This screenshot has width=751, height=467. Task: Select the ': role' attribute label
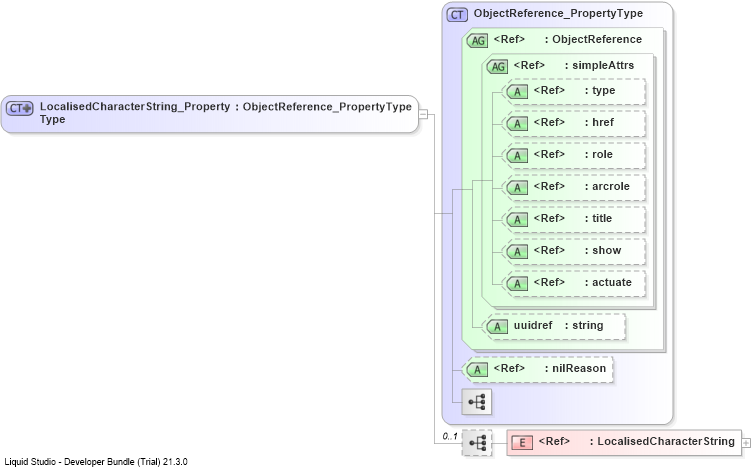[599, 155]
